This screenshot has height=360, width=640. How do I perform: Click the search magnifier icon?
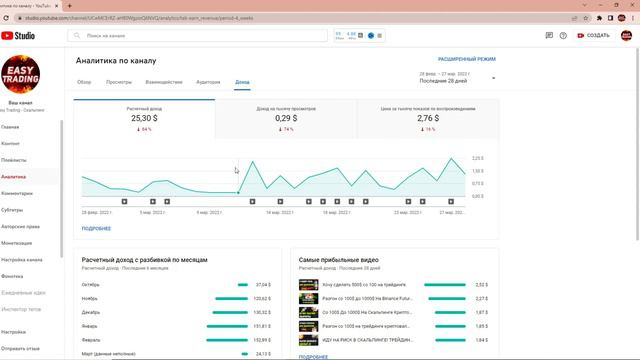pos(77,36)
